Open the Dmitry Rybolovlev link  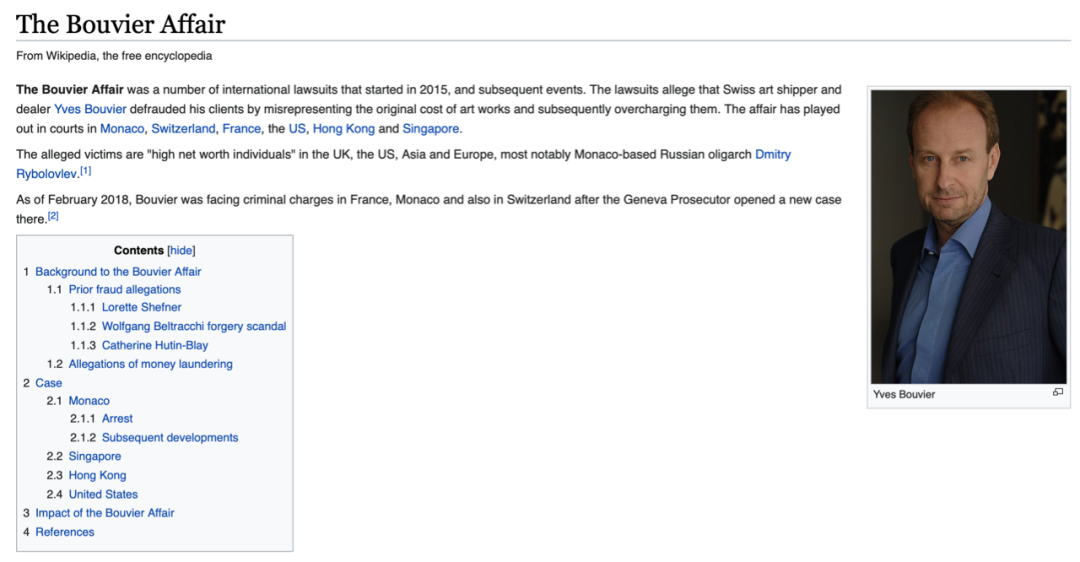(773, 154)
